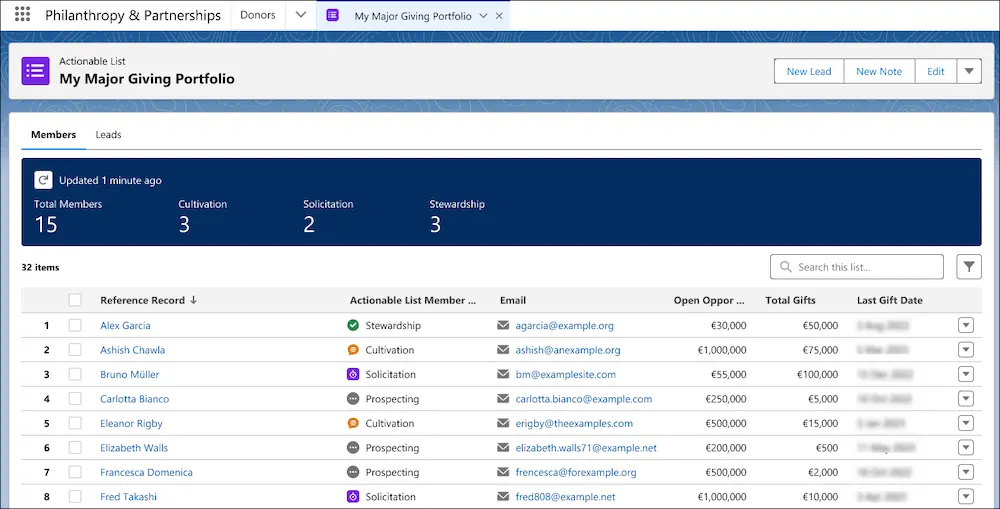Open row actions menu for Elizabeth Walls
This screenshot has width=1000, height=509.
(x=966, y=448)
